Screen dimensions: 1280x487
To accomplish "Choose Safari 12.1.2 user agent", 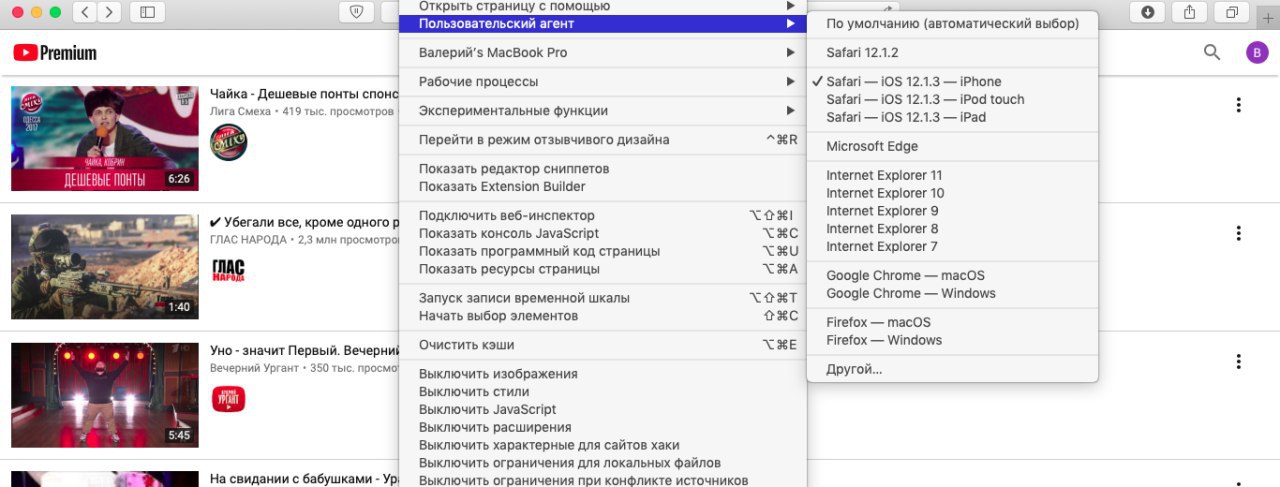I will pyautogui.click(x=952, y=53).
